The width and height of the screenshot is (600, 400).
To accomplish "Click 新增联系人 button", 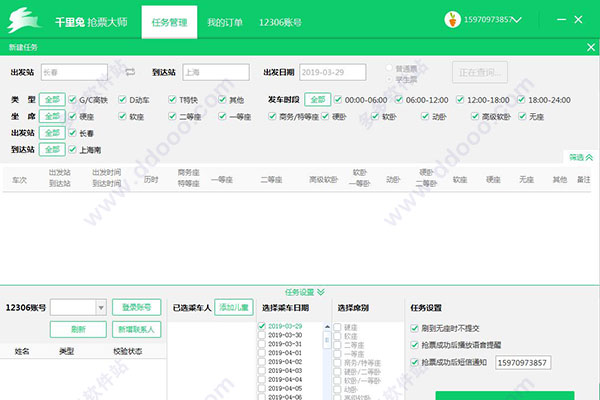I will tap(137, 330).
